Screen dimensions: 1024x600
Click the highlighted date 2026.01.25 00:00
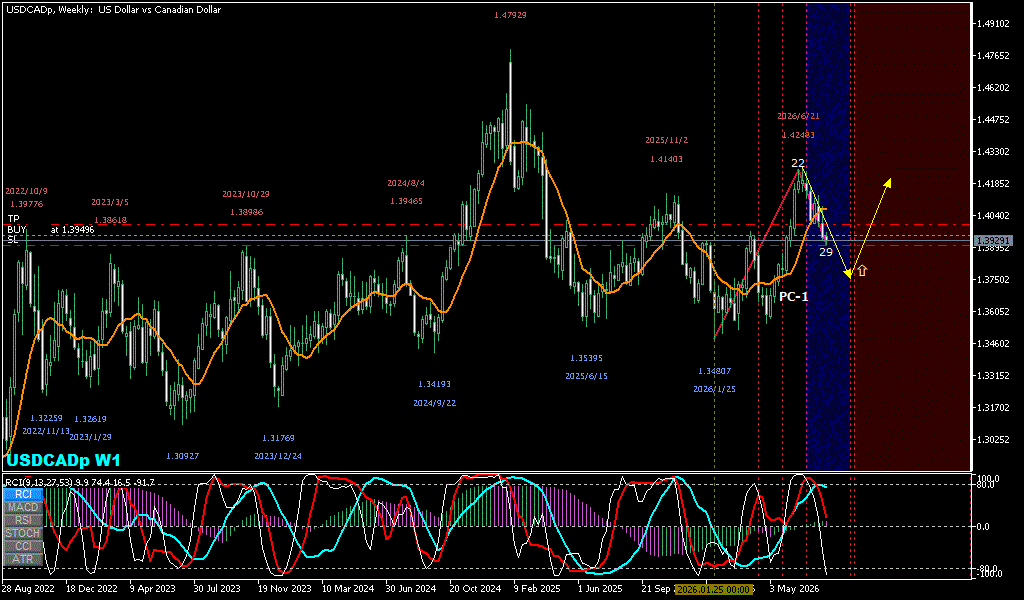(x=714, y=589)
